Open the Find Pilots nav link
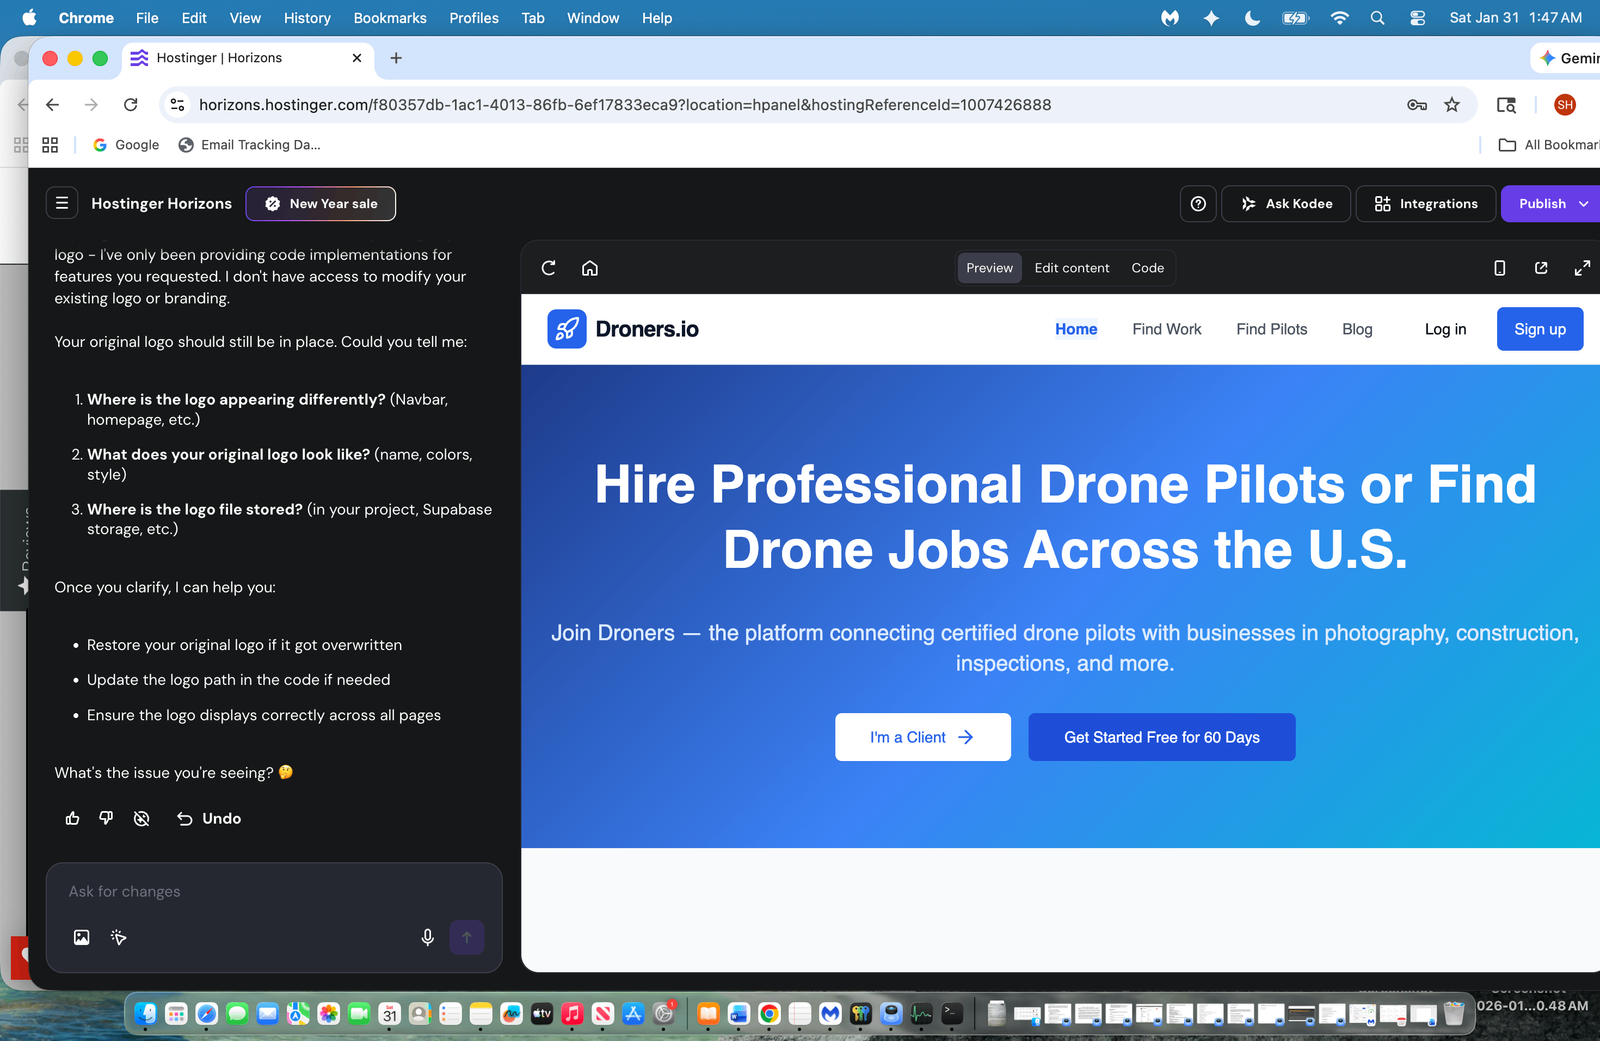The width and height of the screenshot is (1600, 1041). pyautogui.click(x=1271, y=329)
